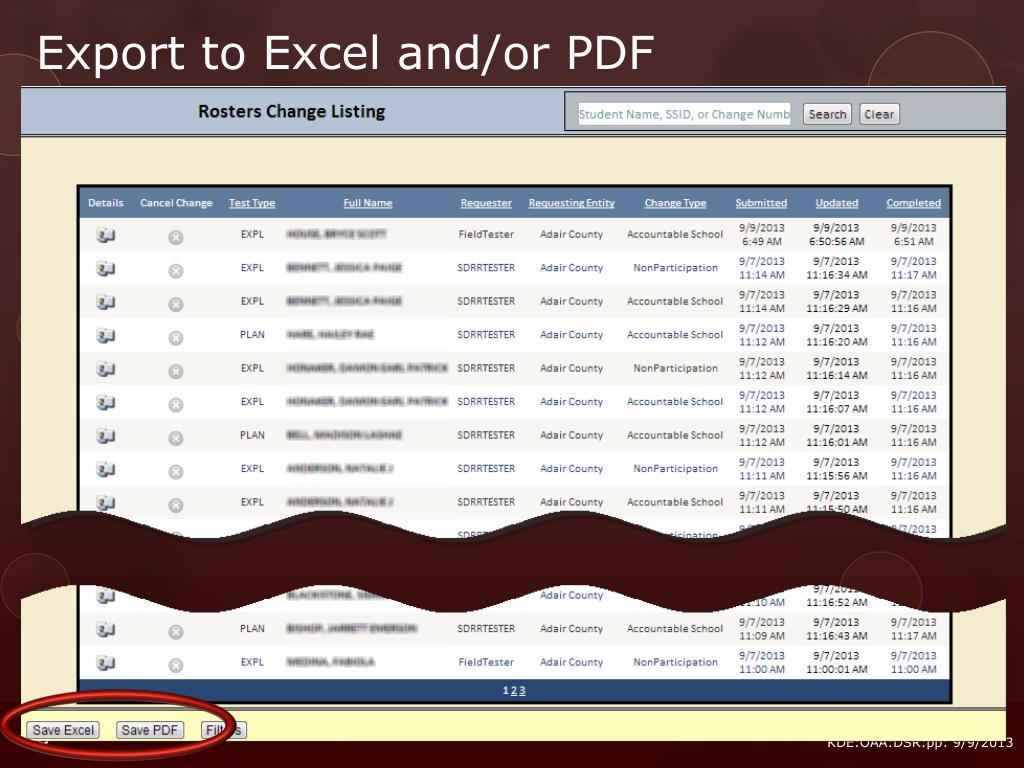Select PLAN in the 11:16:01 AM row
This screenshot has width=1024, height=768.
coord(252,435)
